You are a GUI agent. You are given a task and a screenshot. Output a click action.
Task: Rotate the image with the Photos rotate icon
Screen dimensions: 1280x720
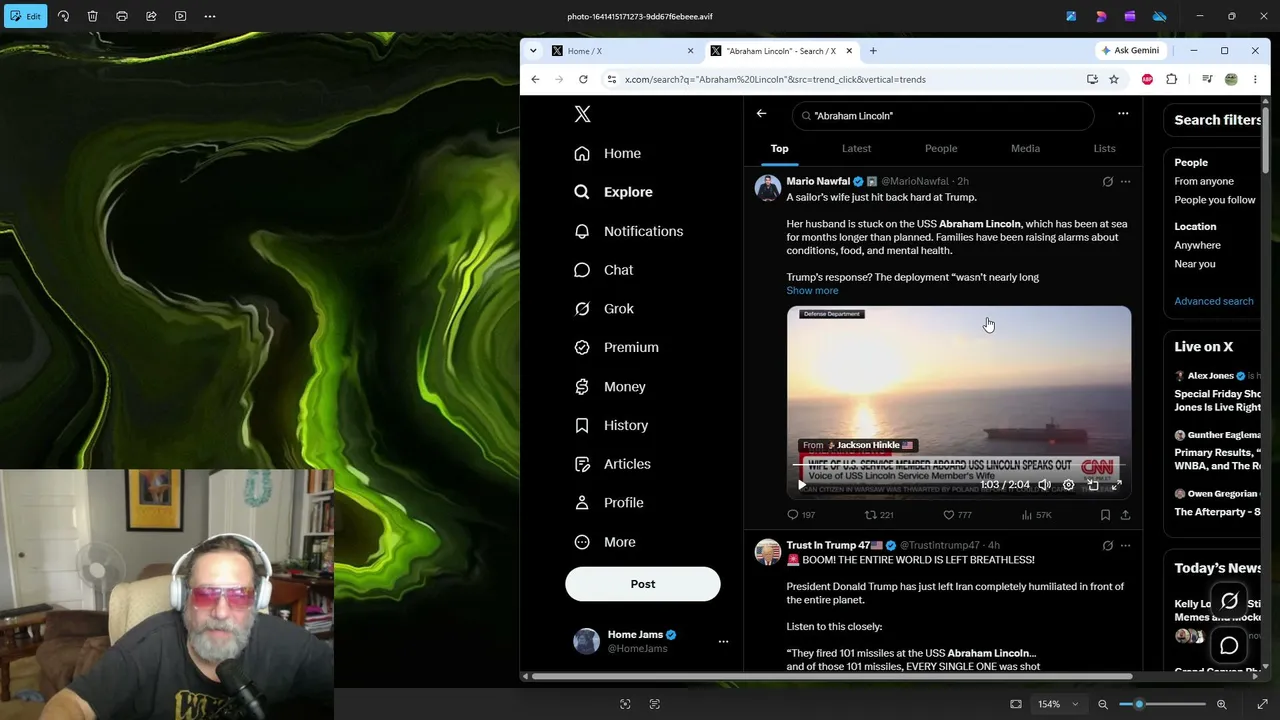point(63,16)
